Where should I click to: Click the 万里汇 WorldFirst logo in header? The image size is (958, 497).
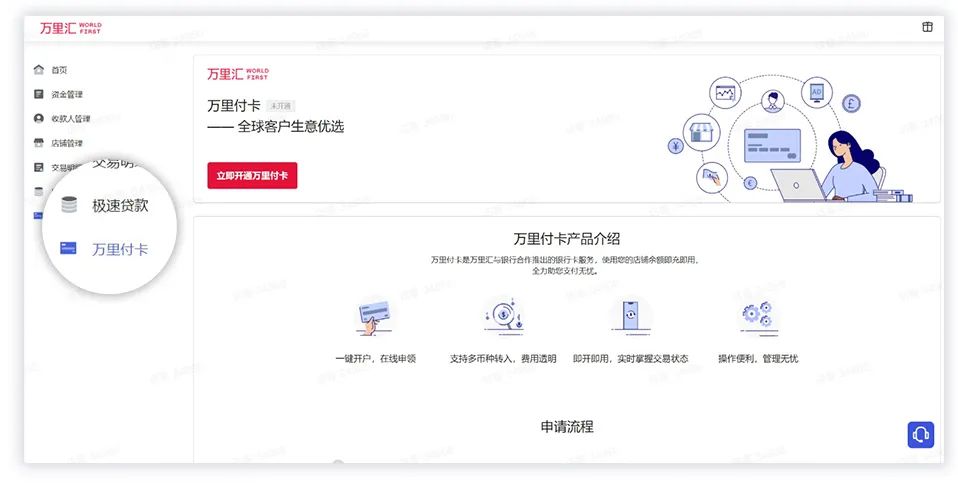(70, 28)
